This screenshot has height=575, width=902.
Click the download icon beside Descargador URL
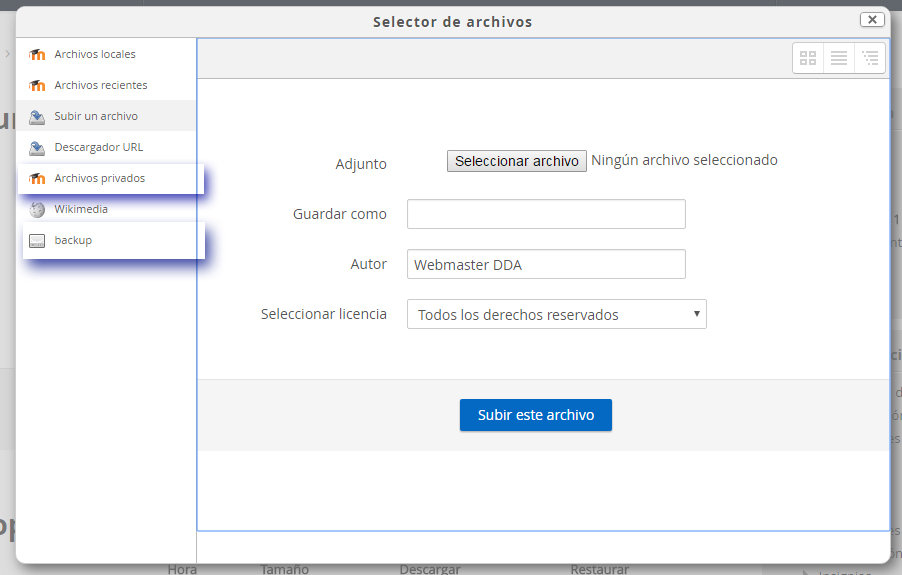coord(37,148)
